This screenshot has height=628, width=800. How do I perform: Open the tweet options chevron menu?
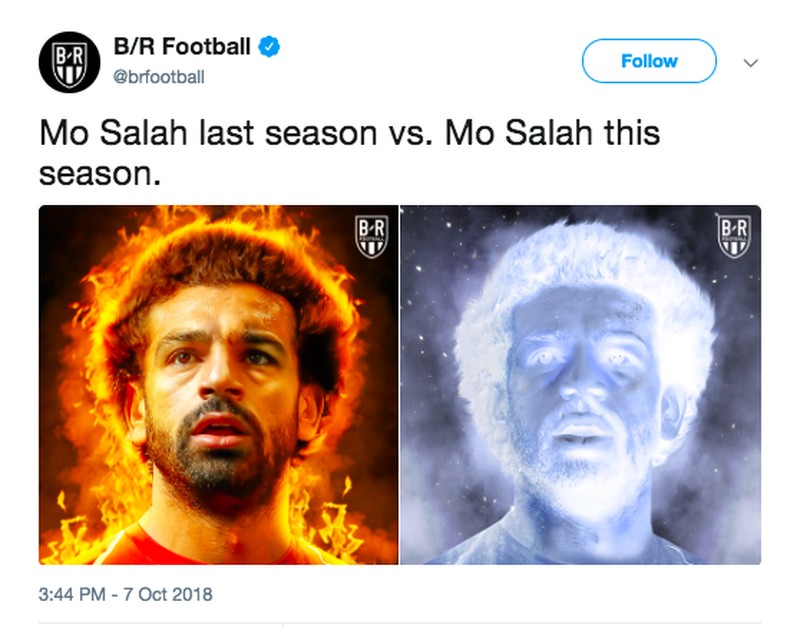tap(751, 62)
